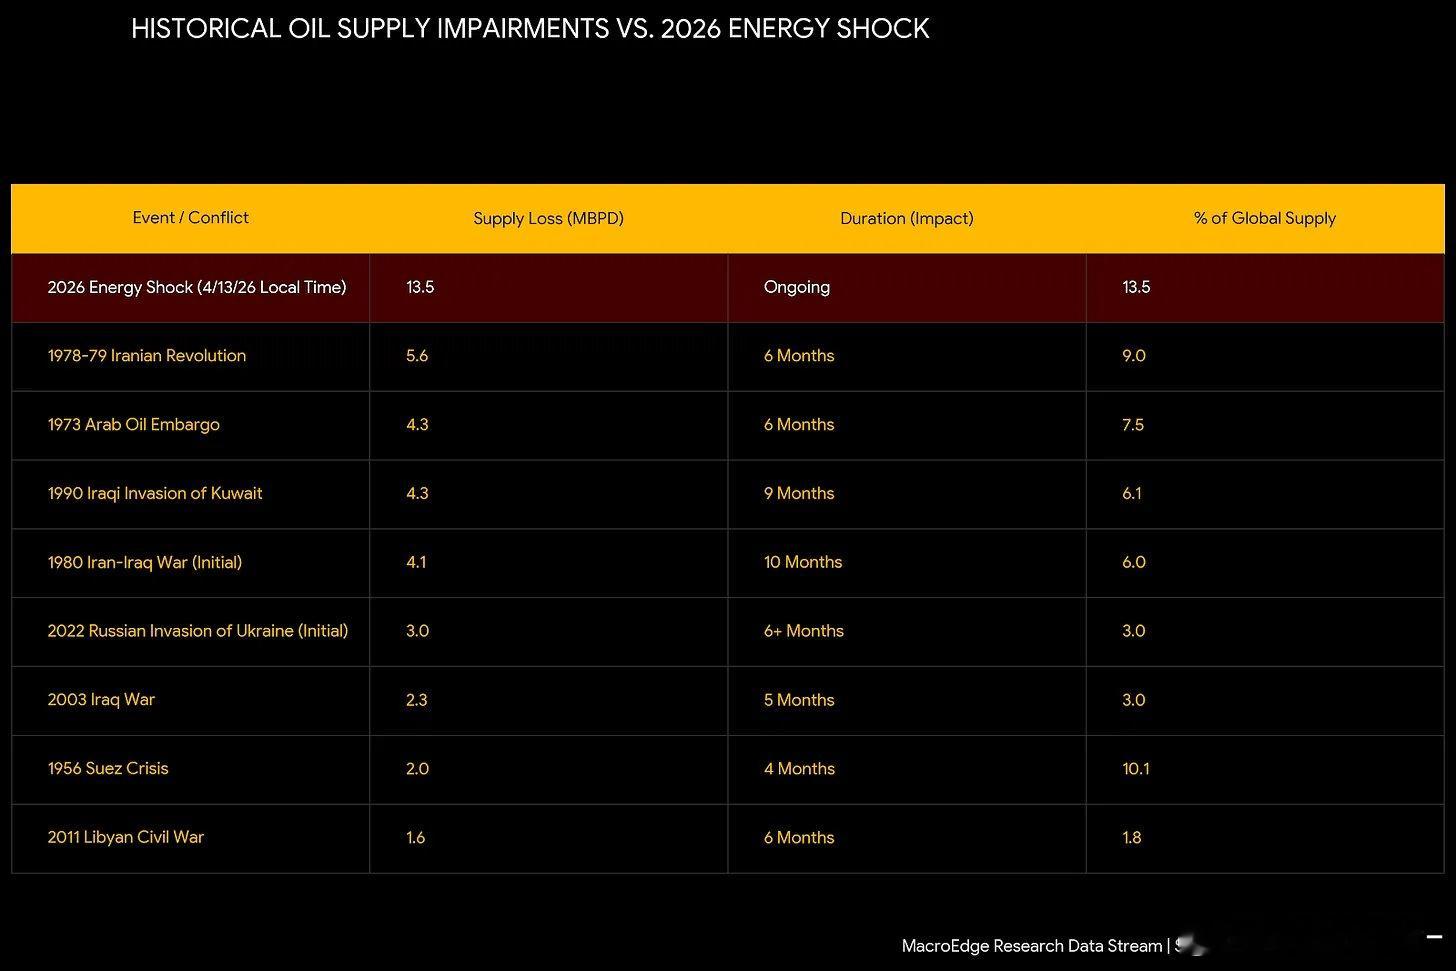This screenshot has width=1456, height=971.
Task: Click the global supply value 1.8
Action: 1132,838
